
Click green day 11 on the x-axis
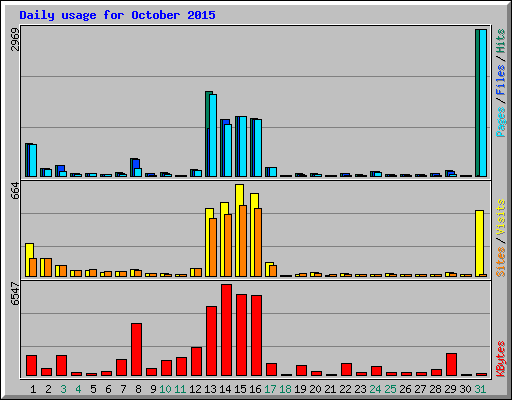(180, 389)
